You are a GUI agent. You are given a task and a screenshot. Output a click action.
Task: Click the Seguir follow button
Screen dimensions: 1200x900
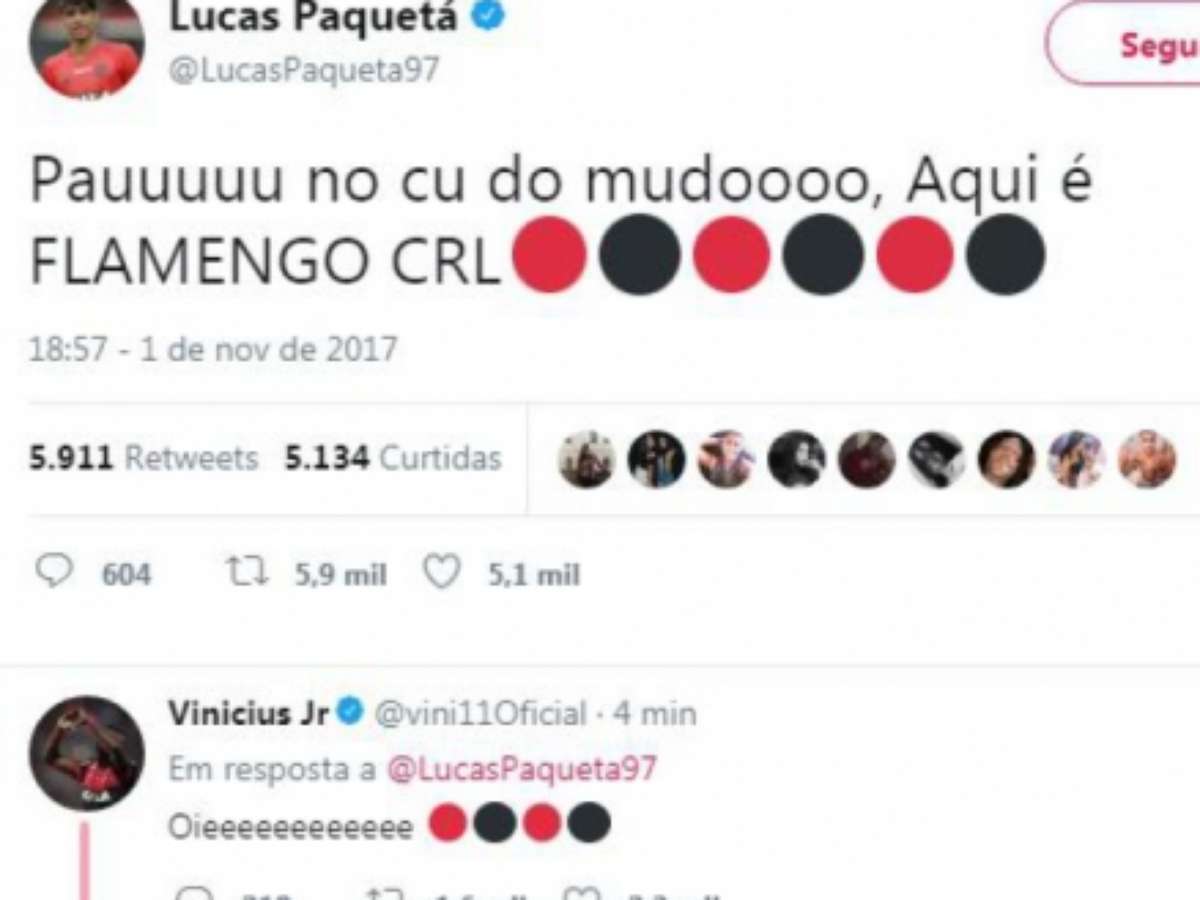coord(1125,45)
